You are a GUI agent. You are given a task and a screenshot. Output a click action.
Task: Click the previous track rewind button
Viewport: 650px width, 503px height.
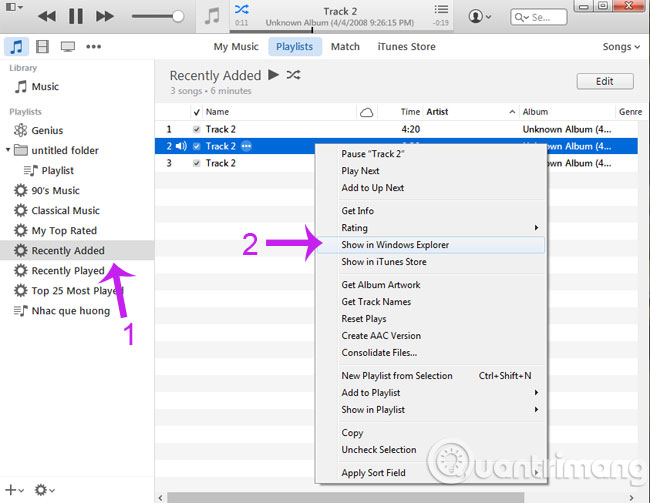coord(46,16)
